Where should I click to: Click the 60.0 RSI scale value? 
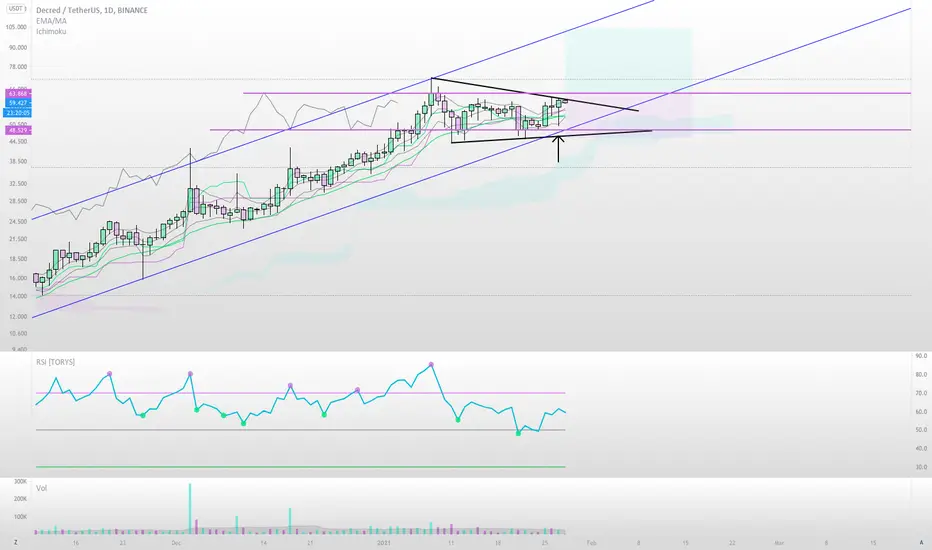(x=921, y=412)
